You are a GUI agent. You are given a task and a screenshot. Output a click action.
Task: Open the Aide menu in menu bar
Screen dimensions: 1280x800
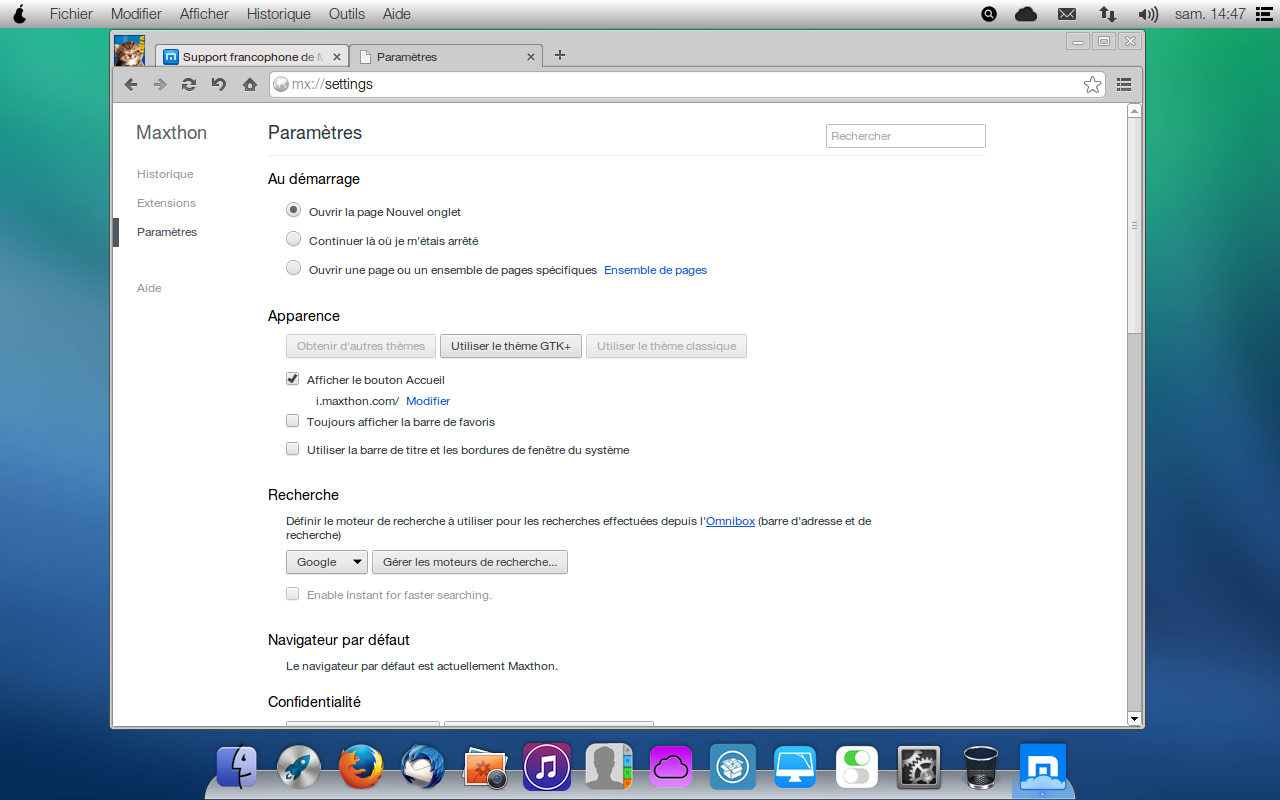coord(397,14)
